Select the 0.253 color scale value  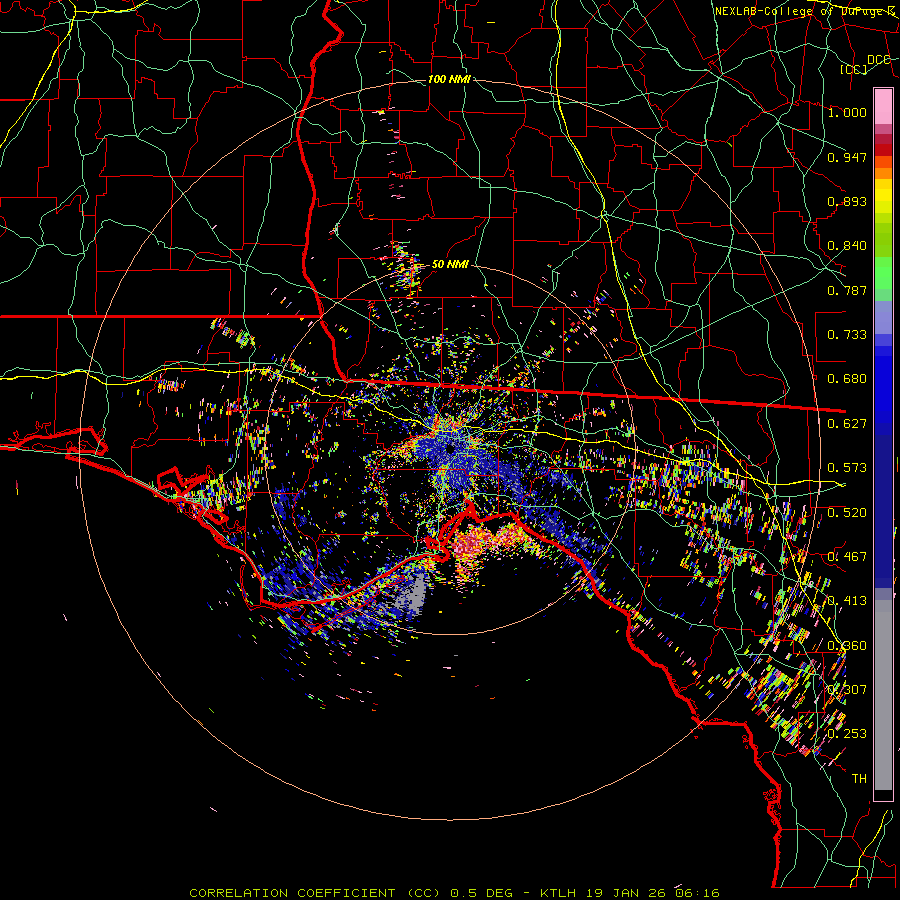pyautogui.click(x=847, y=734)
